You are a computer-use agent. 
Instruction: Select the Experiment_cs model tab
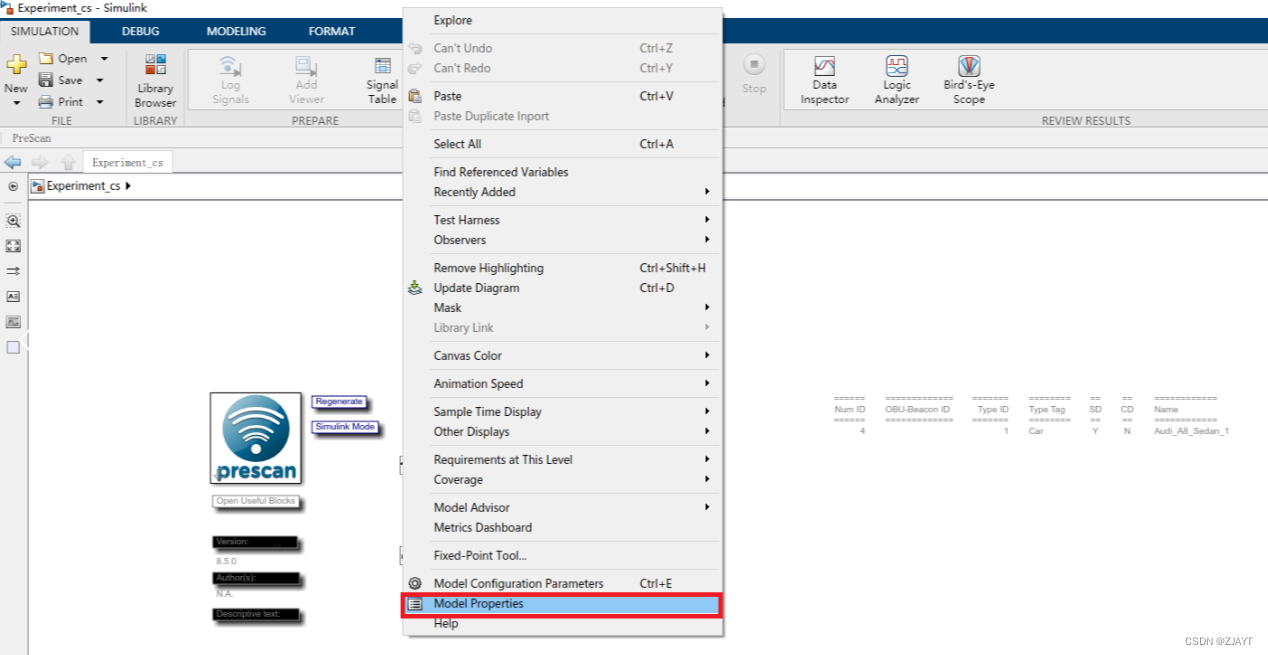128,162
